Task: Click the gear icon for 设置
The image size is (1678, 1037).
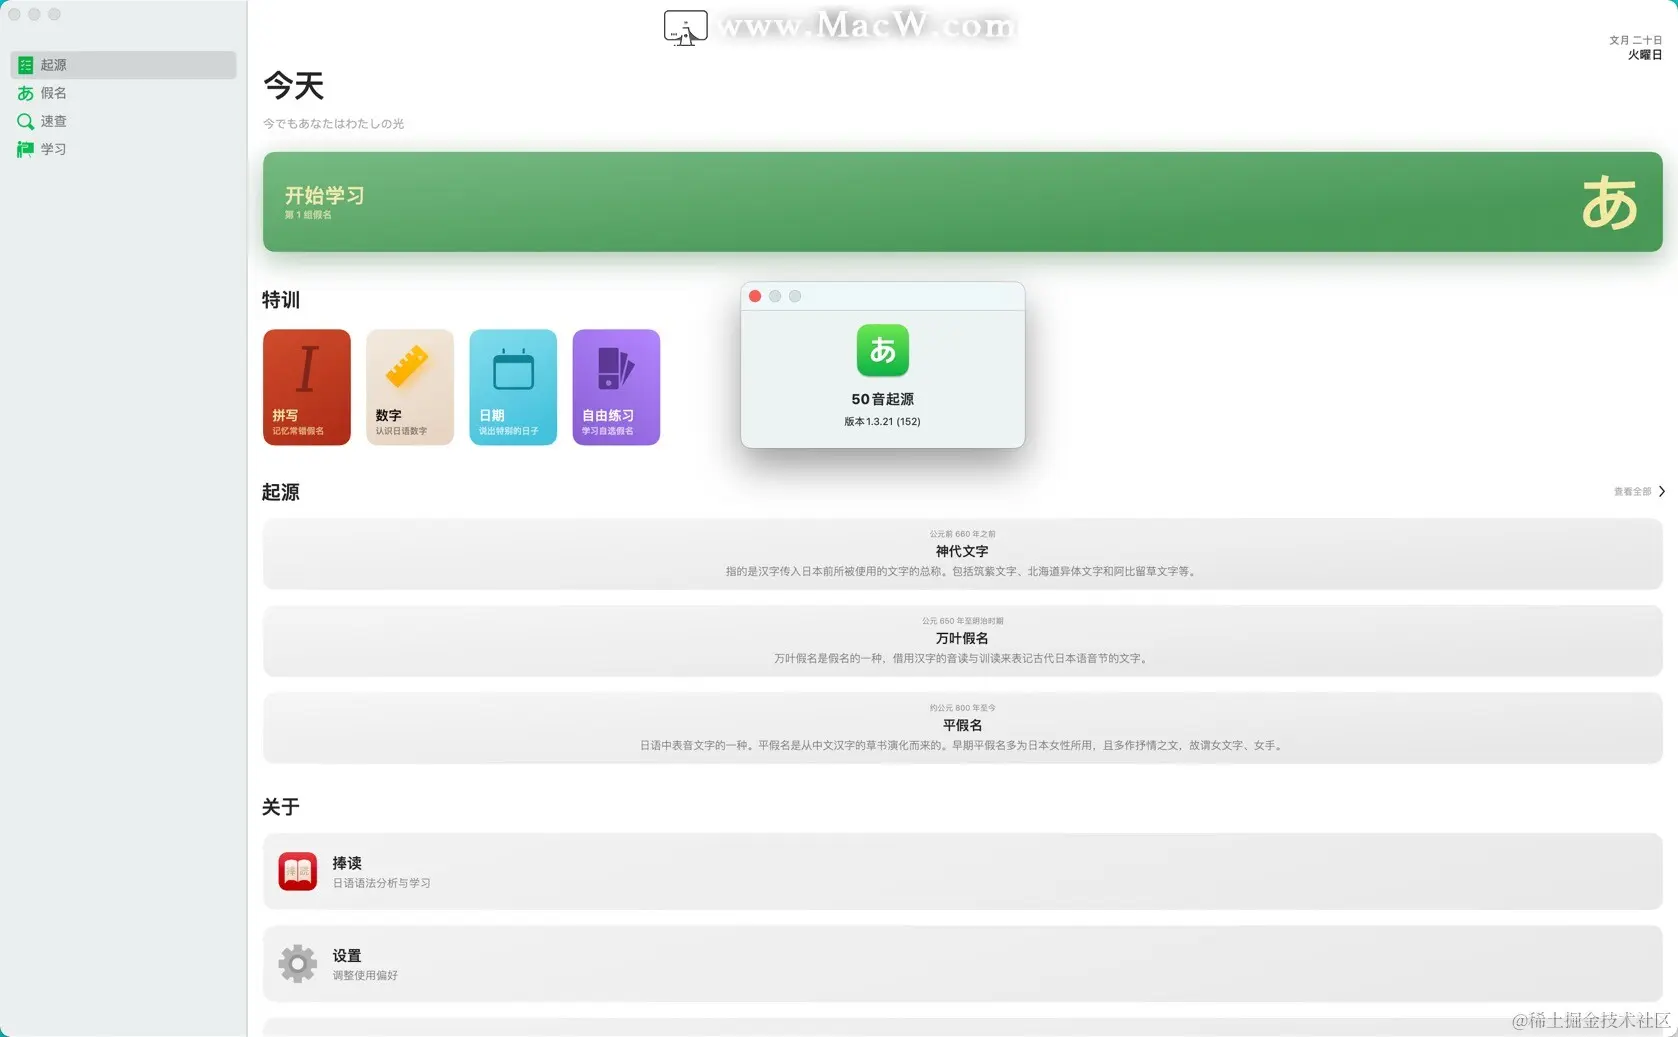Action: (x=298, y=964)
